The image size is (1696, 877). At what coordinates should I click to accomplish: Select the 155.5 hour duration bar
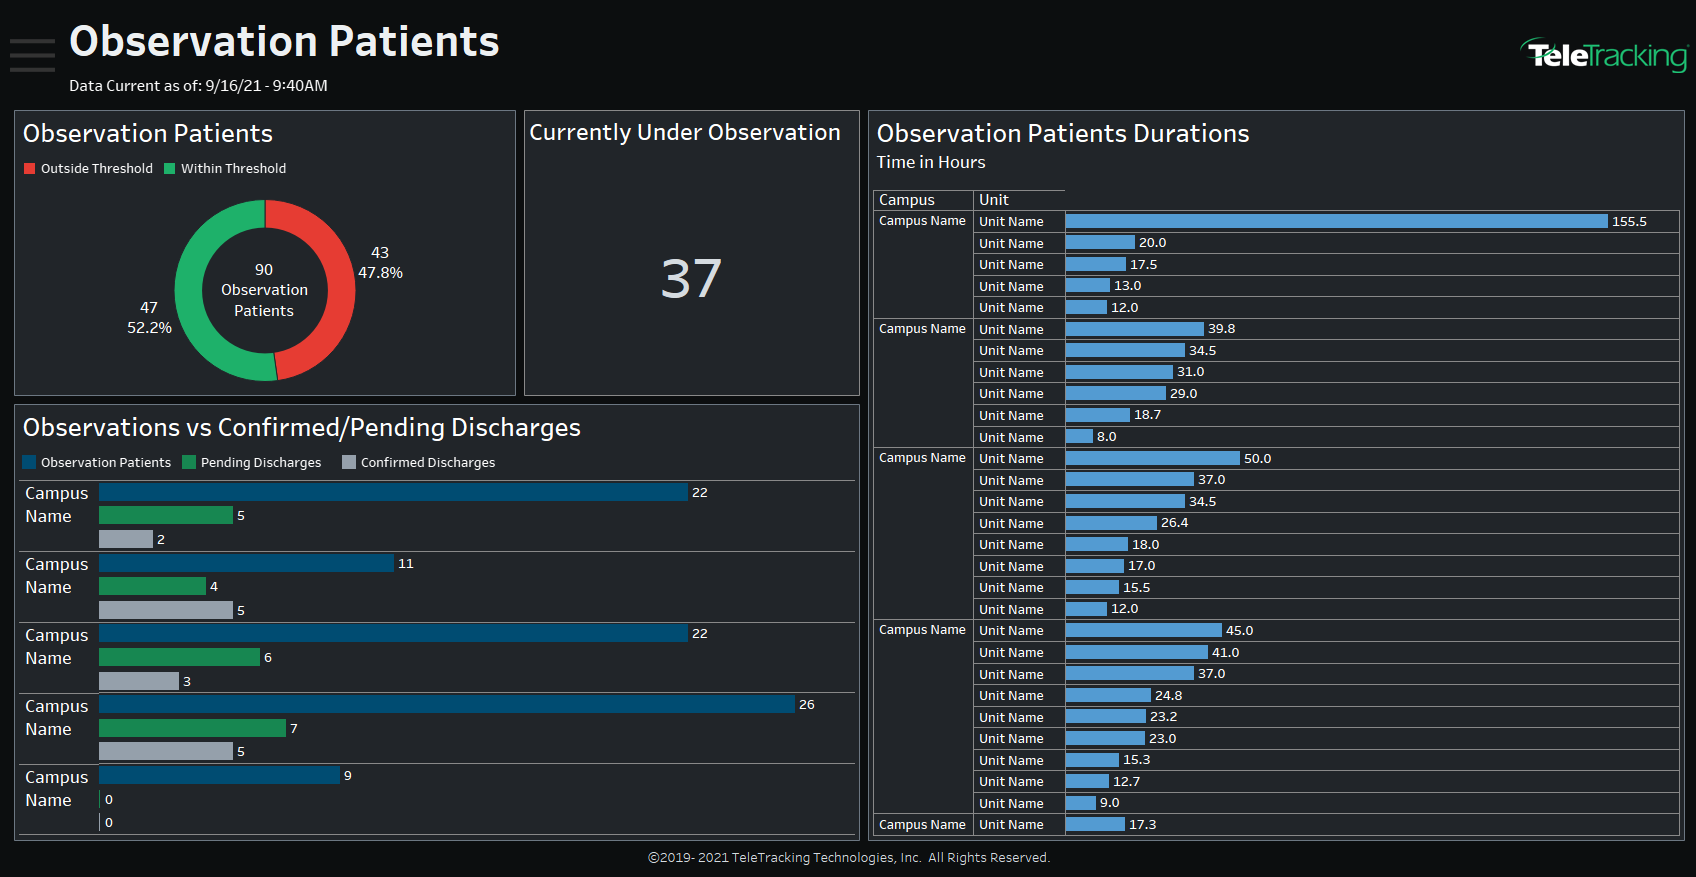pos(1336,221)
